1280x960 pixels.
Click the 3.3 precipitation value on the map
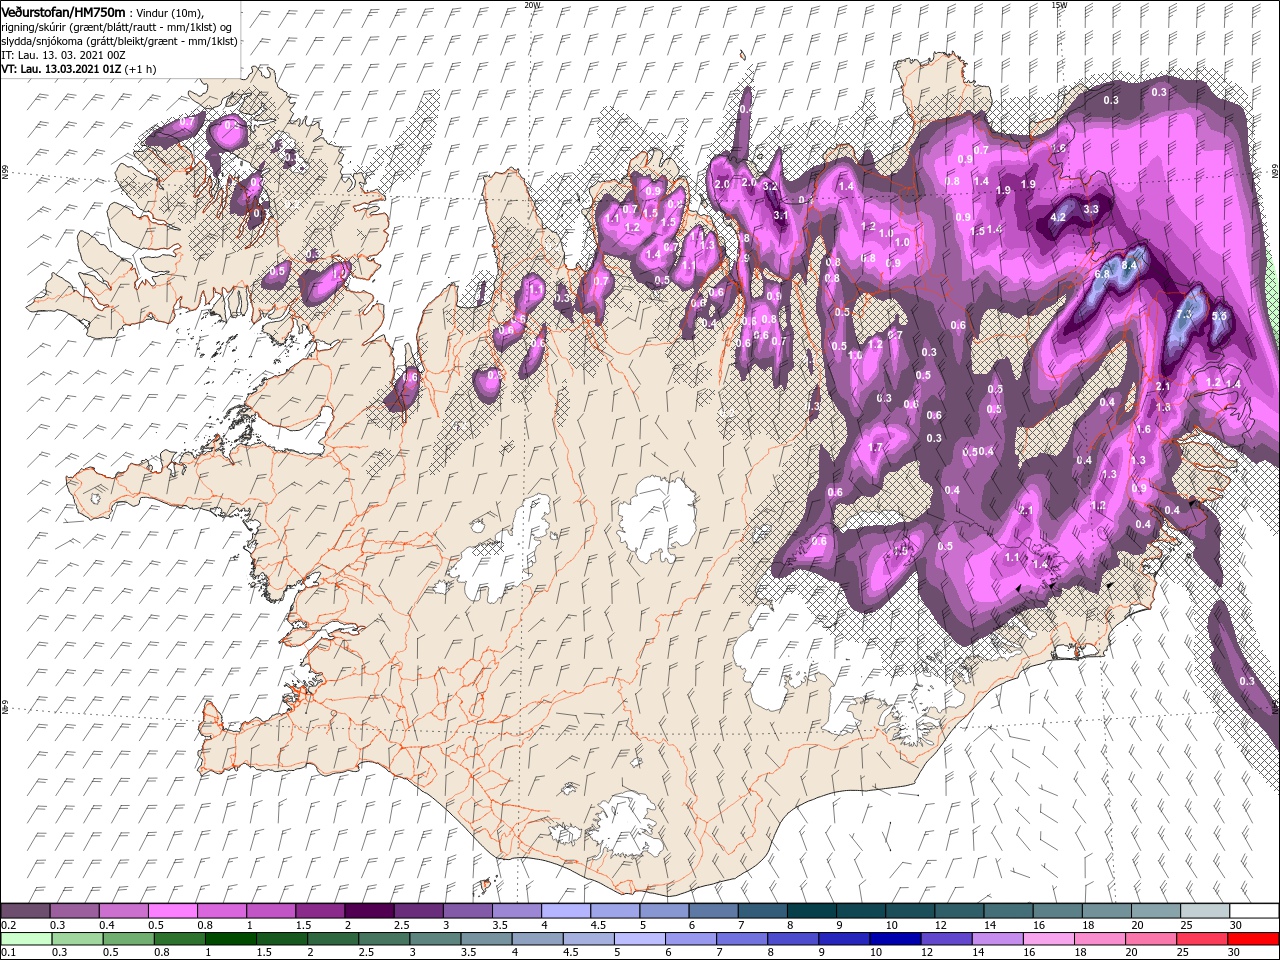[x=1091, y=209]
